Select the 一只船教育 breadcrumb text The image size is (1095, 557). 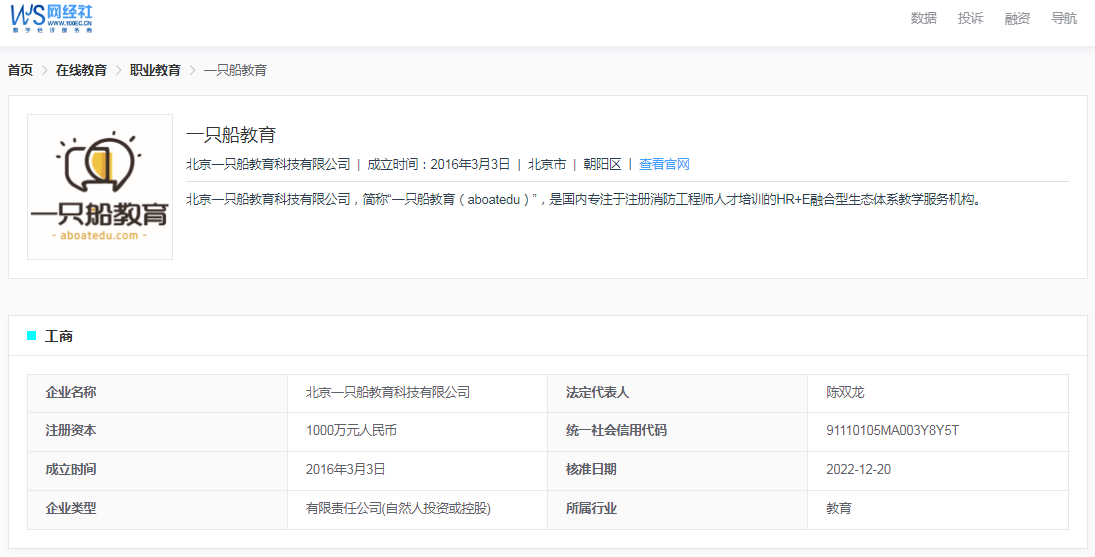coord(235,70)
